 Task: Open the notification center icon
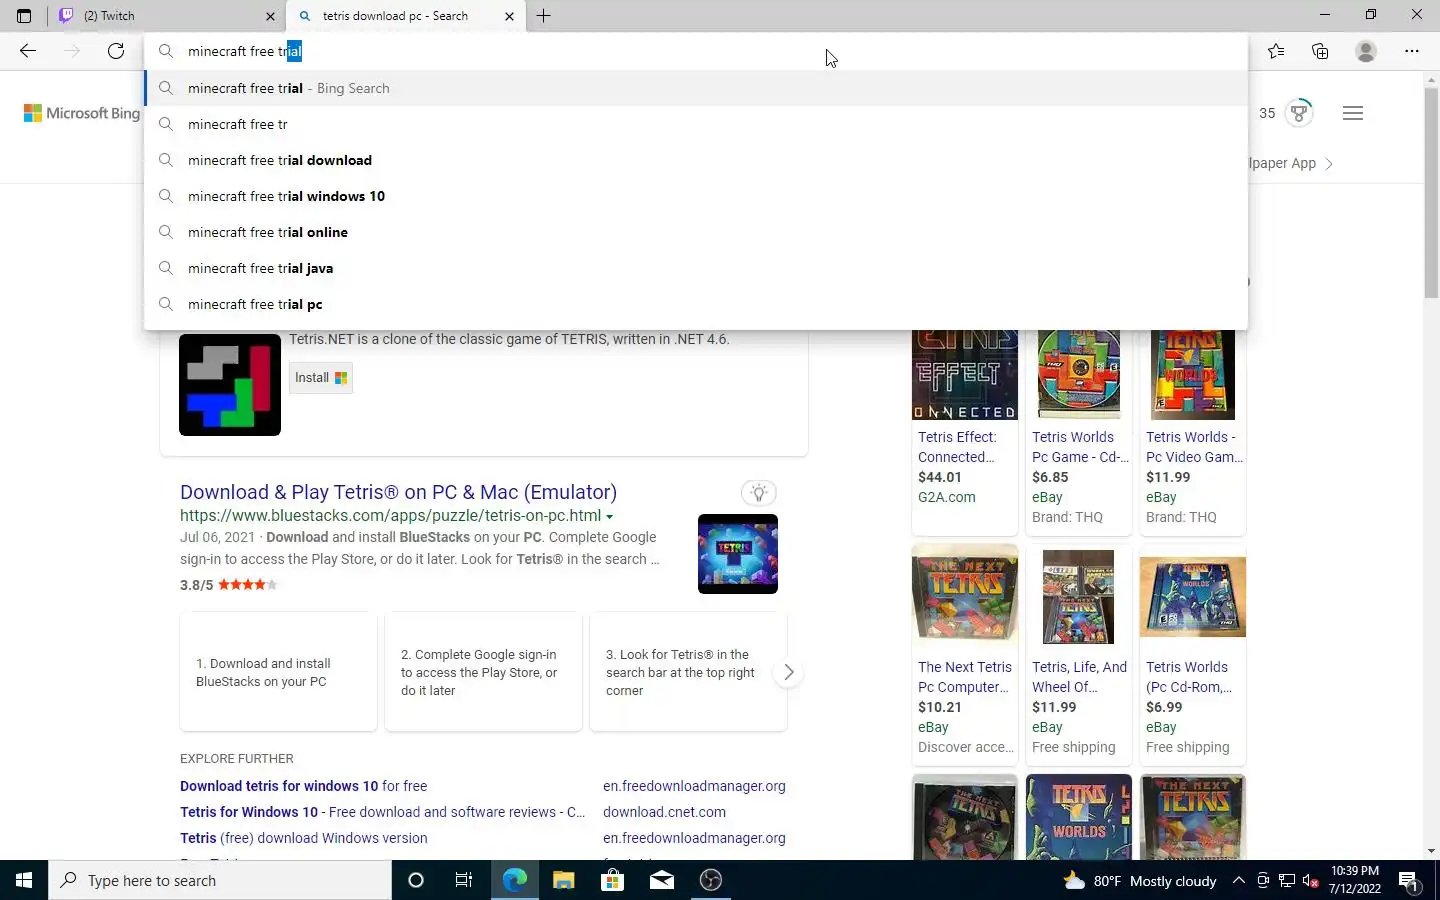click(x=1409, y=881)
